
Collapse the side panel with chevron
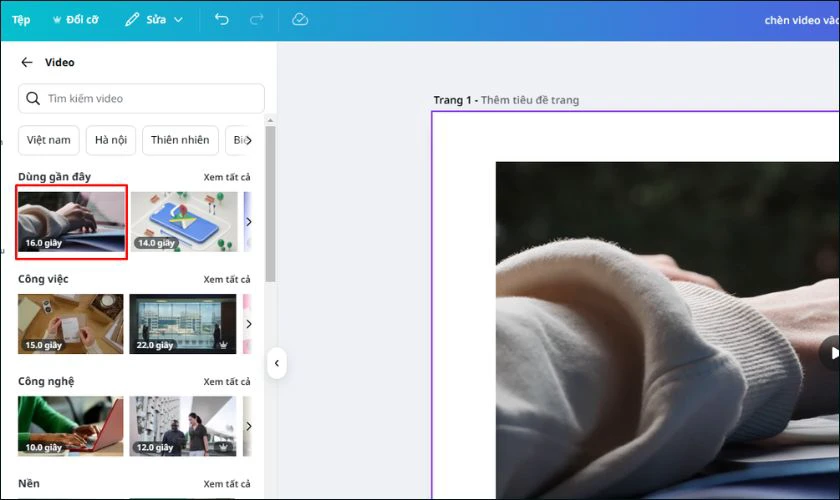click(276, 363)
